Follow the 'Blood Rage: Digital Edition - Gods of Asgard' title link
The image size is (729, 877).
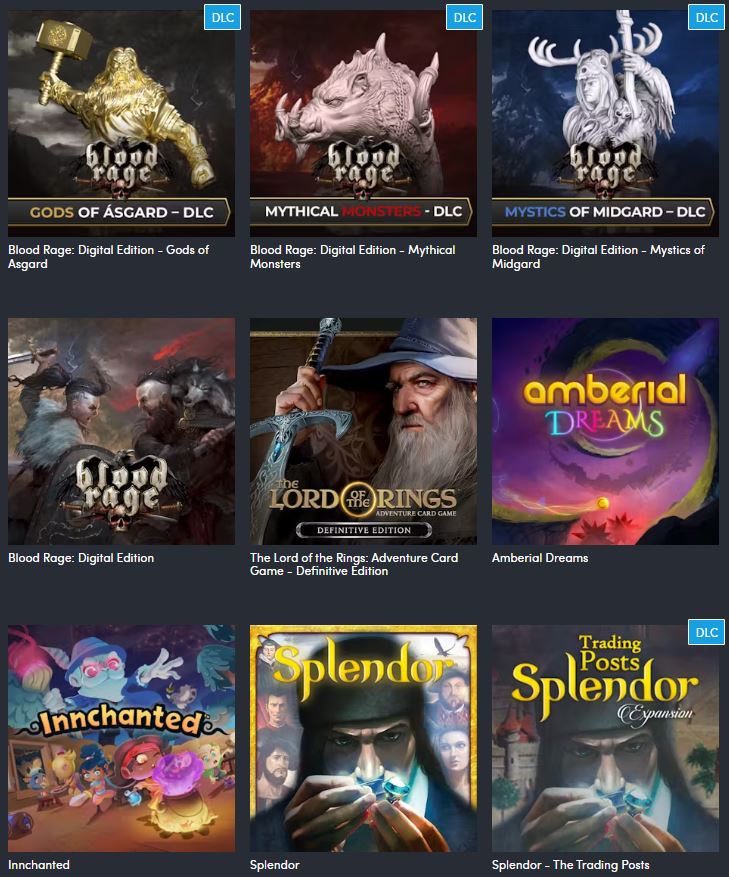(109, 257)
